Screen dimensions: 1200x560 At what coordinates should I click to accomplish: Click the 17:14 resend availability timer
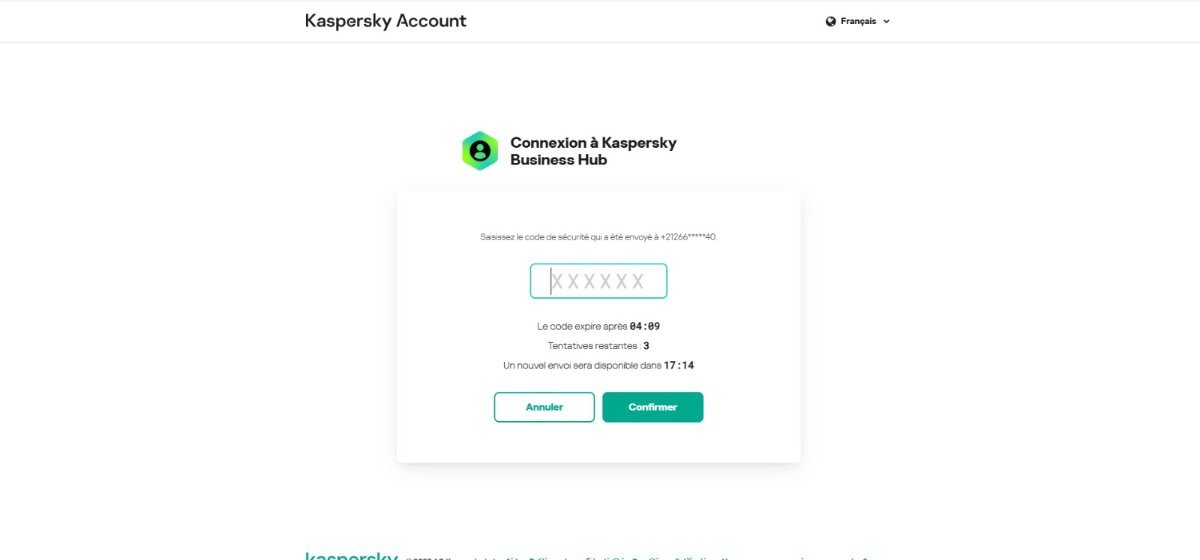679,366
